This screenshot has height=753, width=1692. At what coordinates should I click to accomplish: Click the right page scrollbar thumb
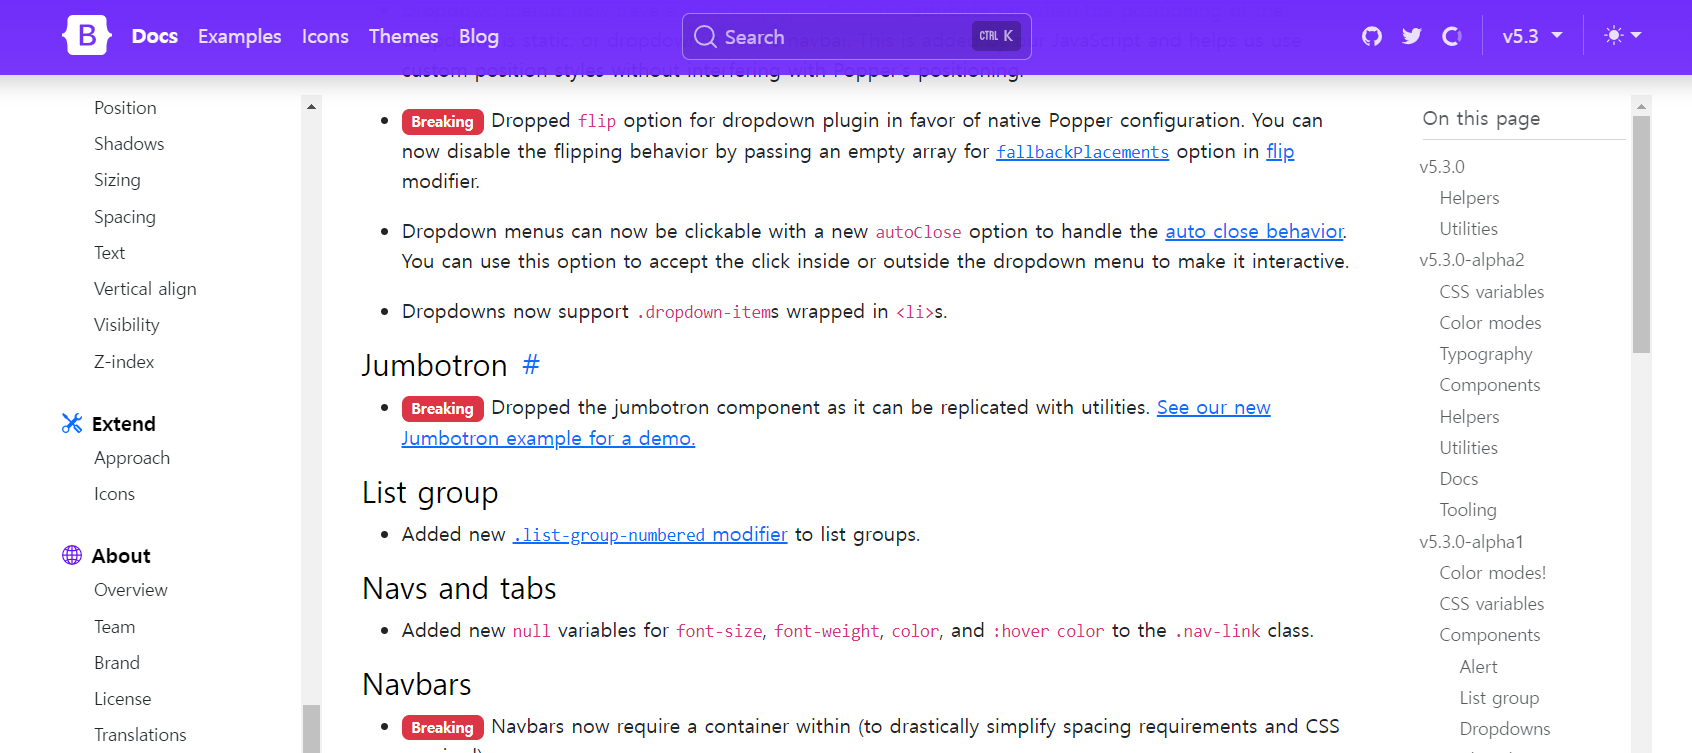click(x=1641, y=234)
